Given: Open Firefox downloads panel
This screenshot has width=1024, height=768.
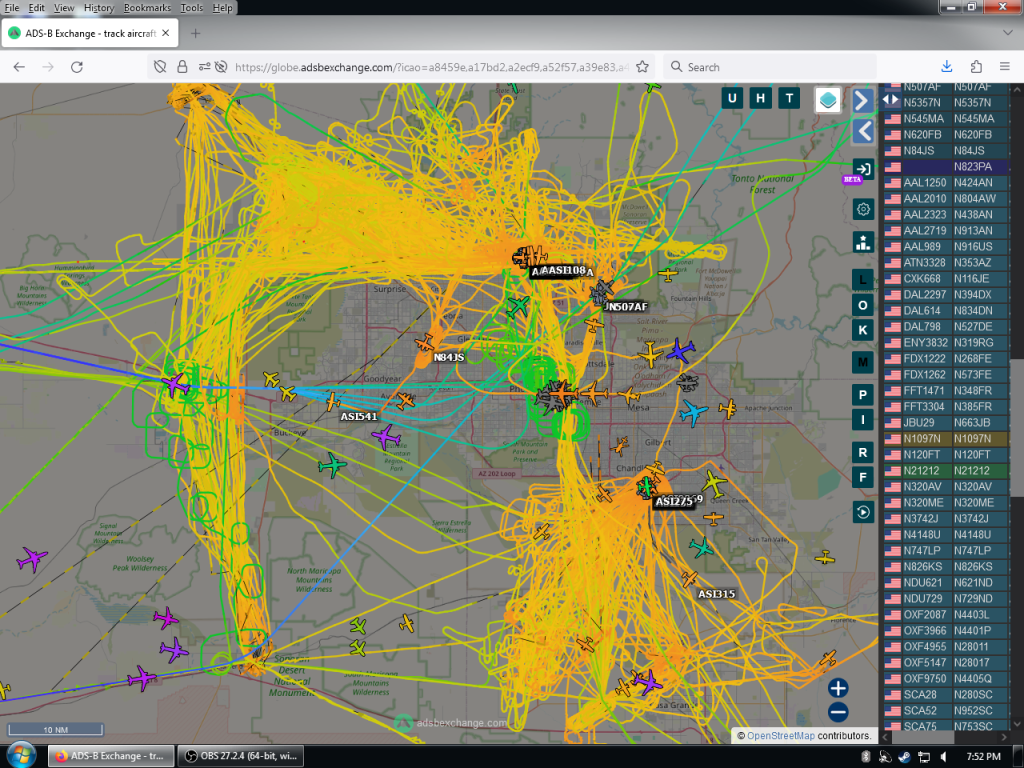Looking at the screenshot, I should pyautogui.click(x=947, y=67).
